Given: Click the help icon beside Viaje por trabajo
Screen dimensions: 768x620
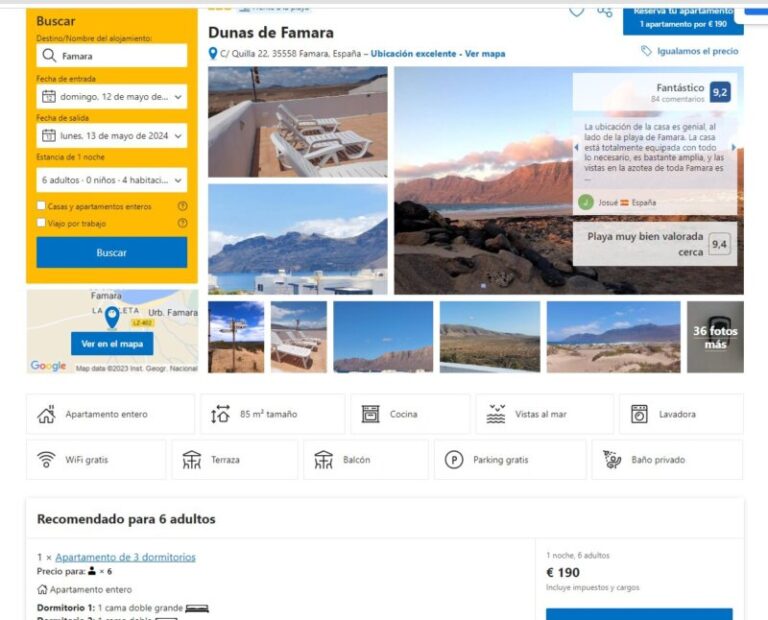Looking at the screenshot, I should [182, 223].
